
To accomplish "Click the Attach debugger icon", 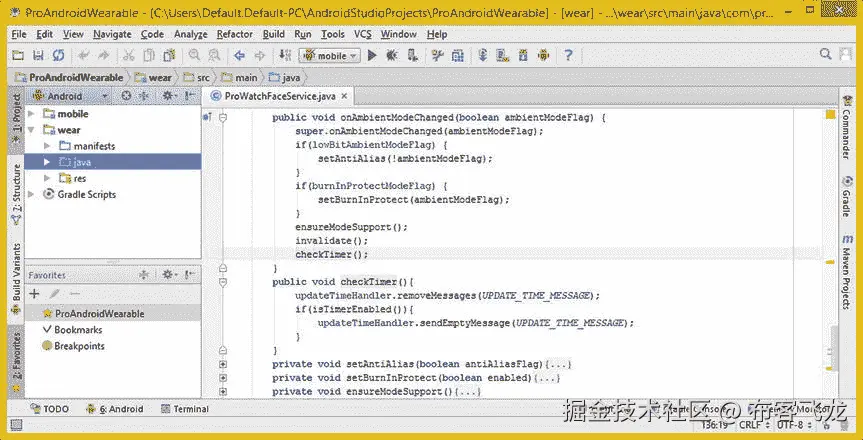I will [x=412, y=55].
